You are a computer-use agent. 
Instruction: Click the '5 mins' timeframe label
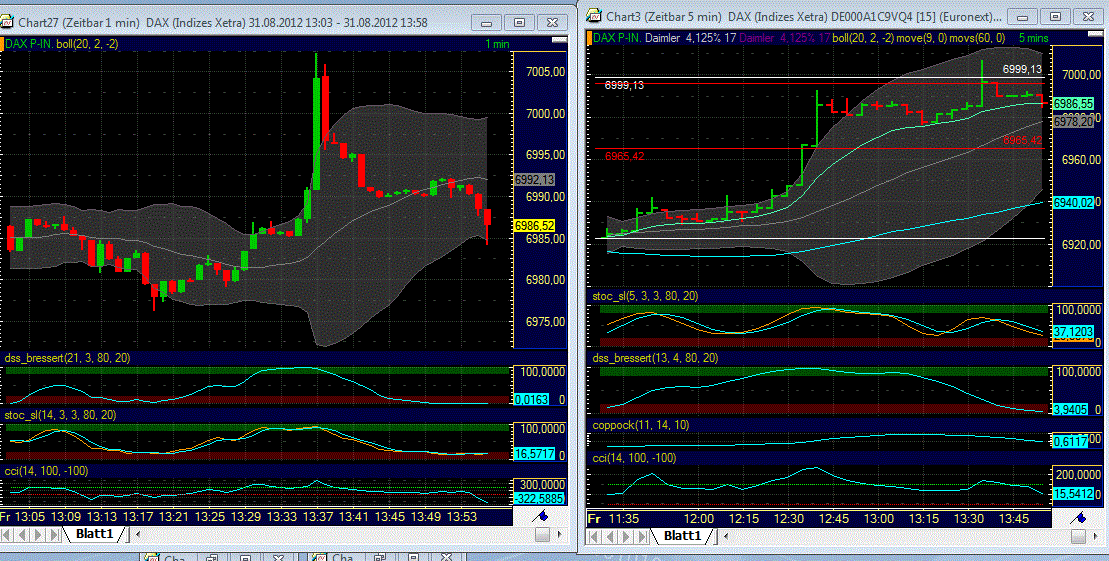coord(1033,37)
